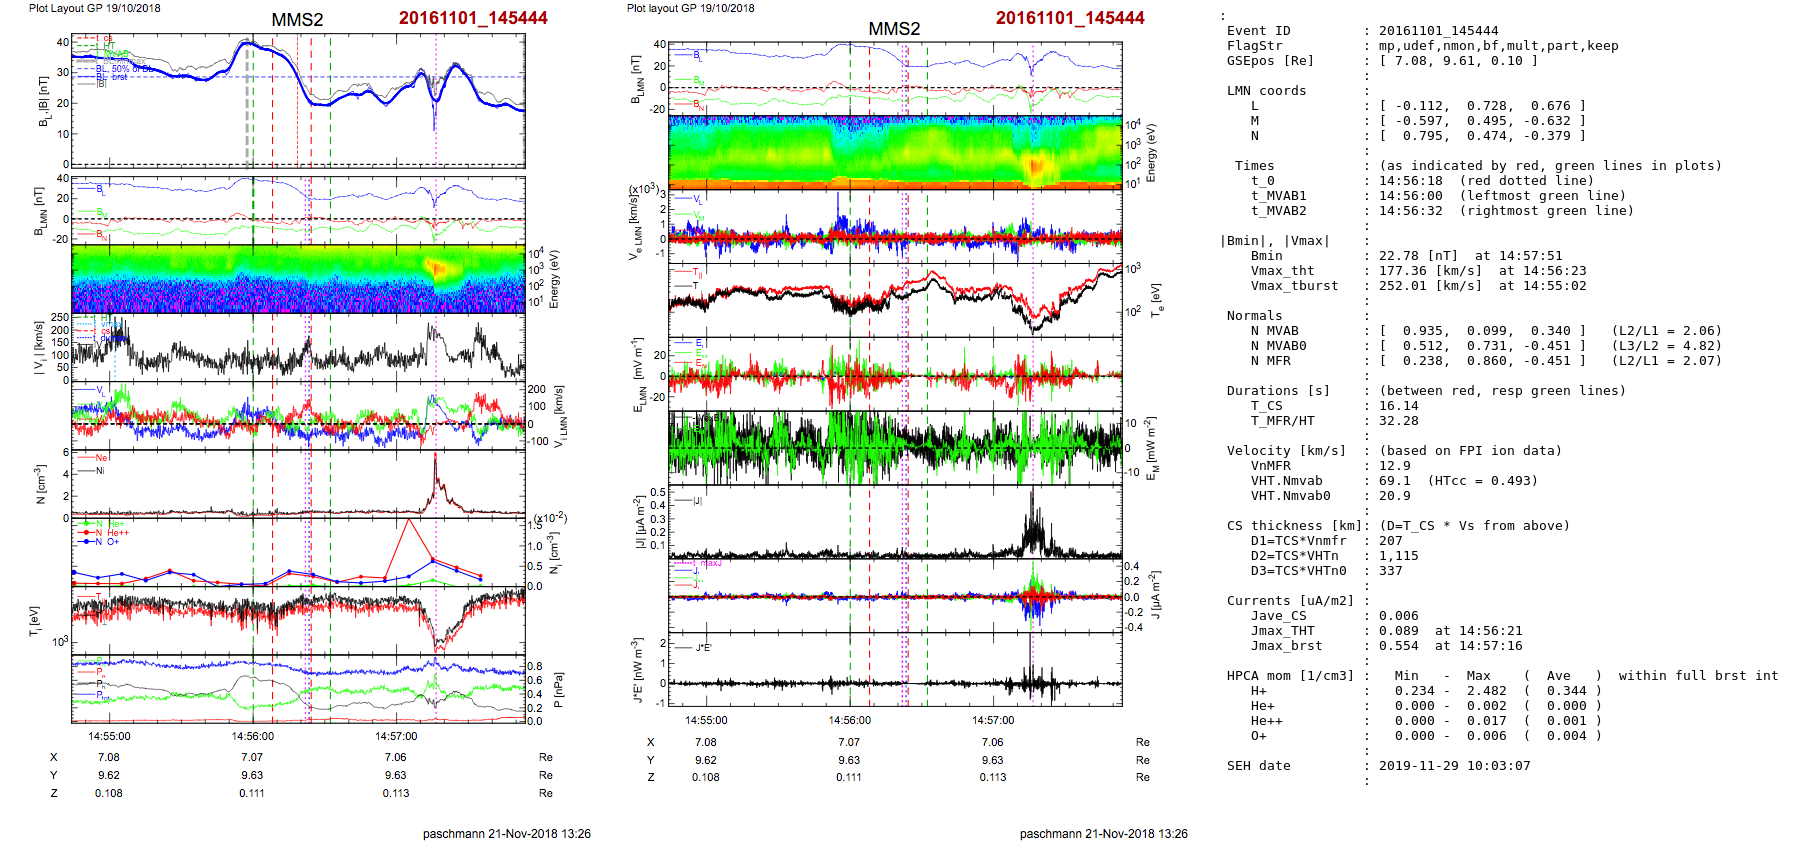Click ratio '(L3/L2 = 4.82)'
1804x841 pixels.
1666,346
